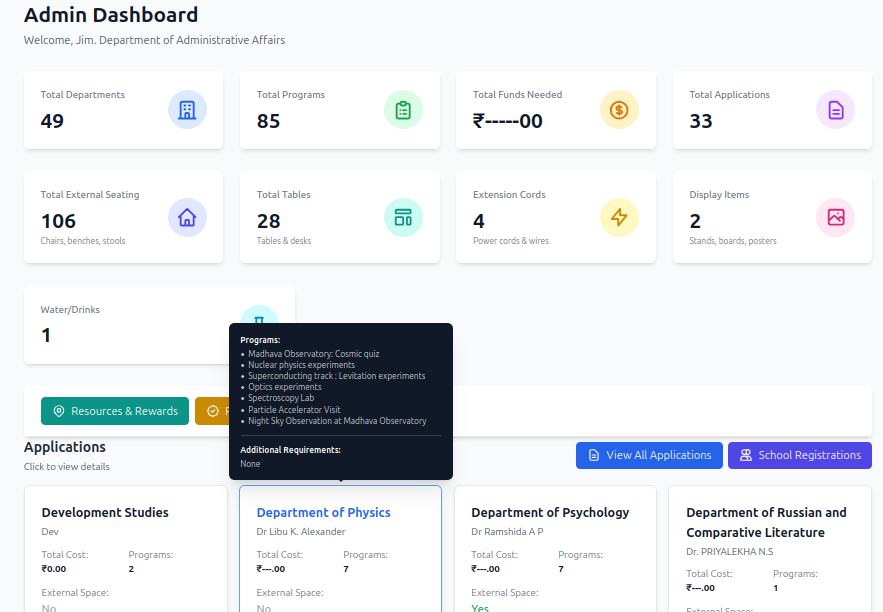Click the partially hidden orange button
This screenshot has width=883, height=612.
coord(211,411)
